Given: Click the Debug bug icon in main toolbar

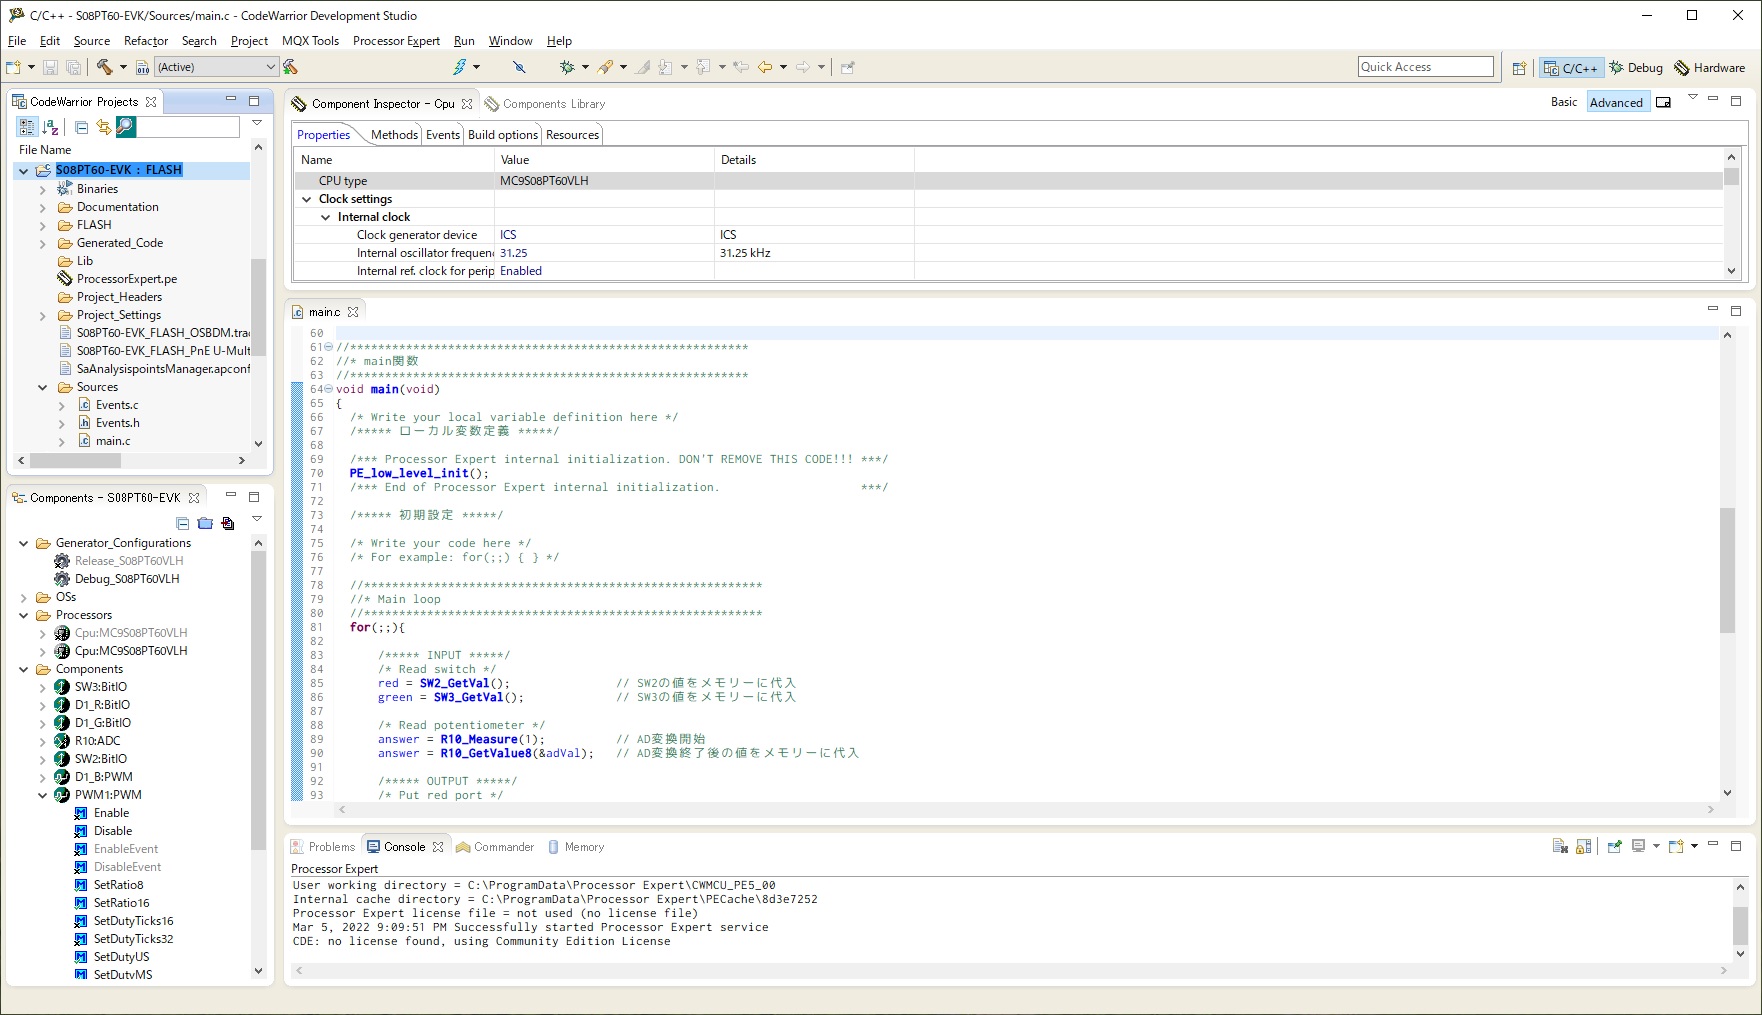Looking at the screenshot, I should pyautogui.click(x=567, y=67).
